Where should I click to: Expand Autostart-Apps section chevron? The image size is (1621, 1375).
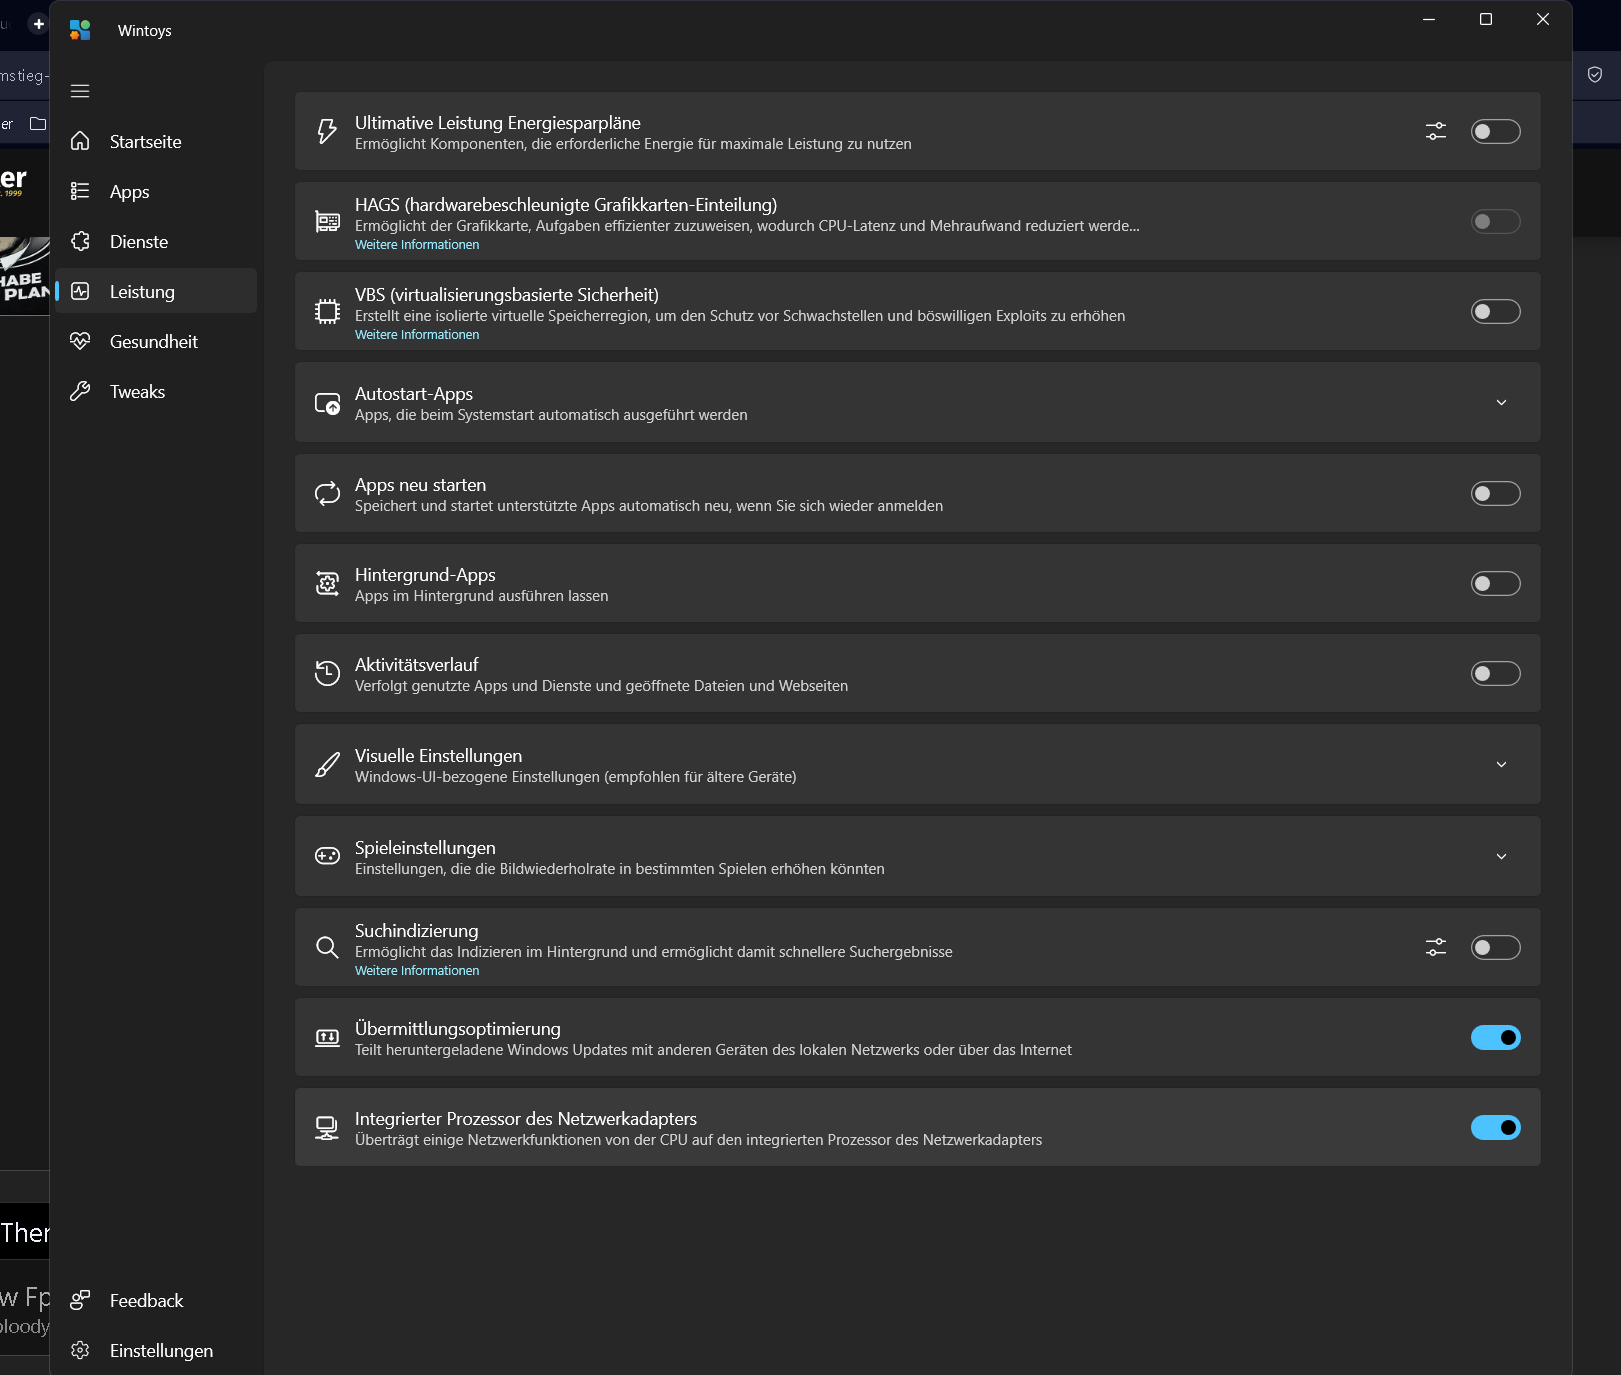pos(1501,402)
